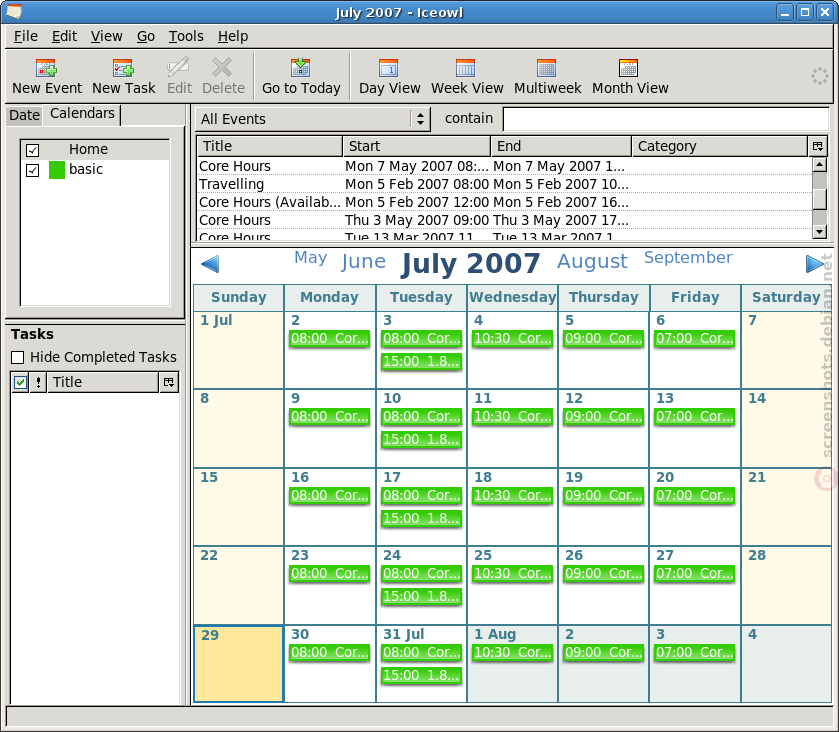Screen dimensions: 839x732
Task: Go to next month with right arrow
Action: pos(815,264)
